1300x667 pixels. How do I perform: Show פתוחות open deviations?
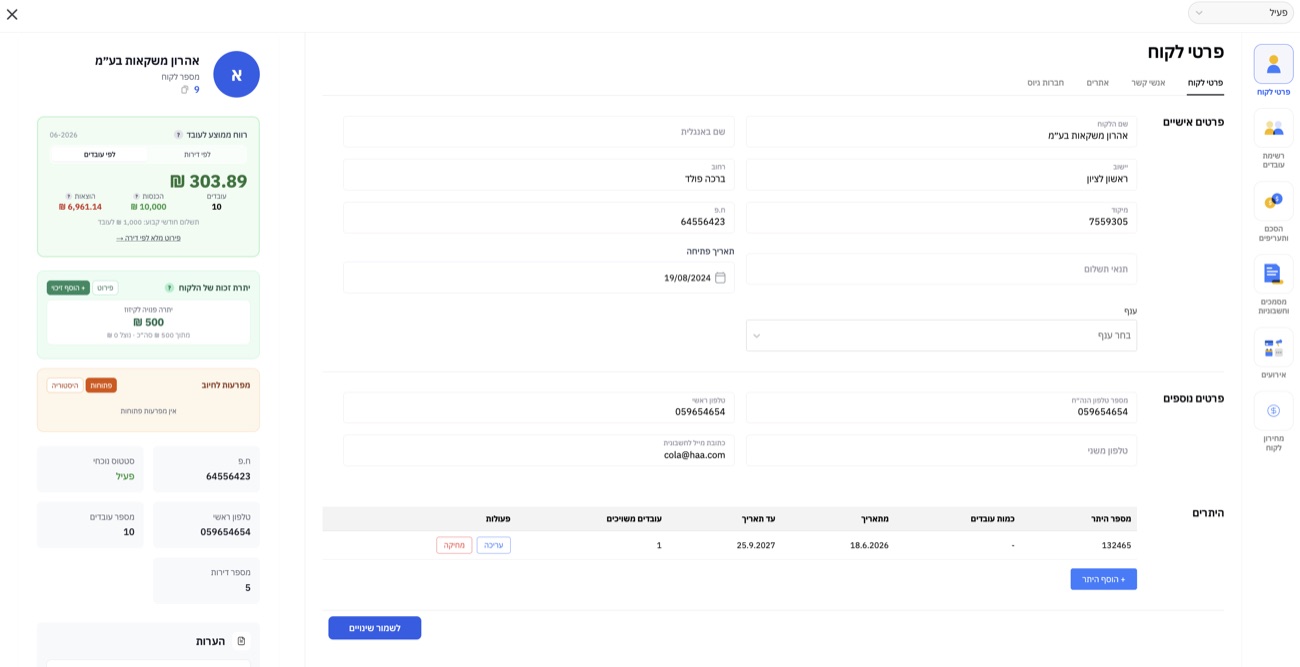pos(101,385)
